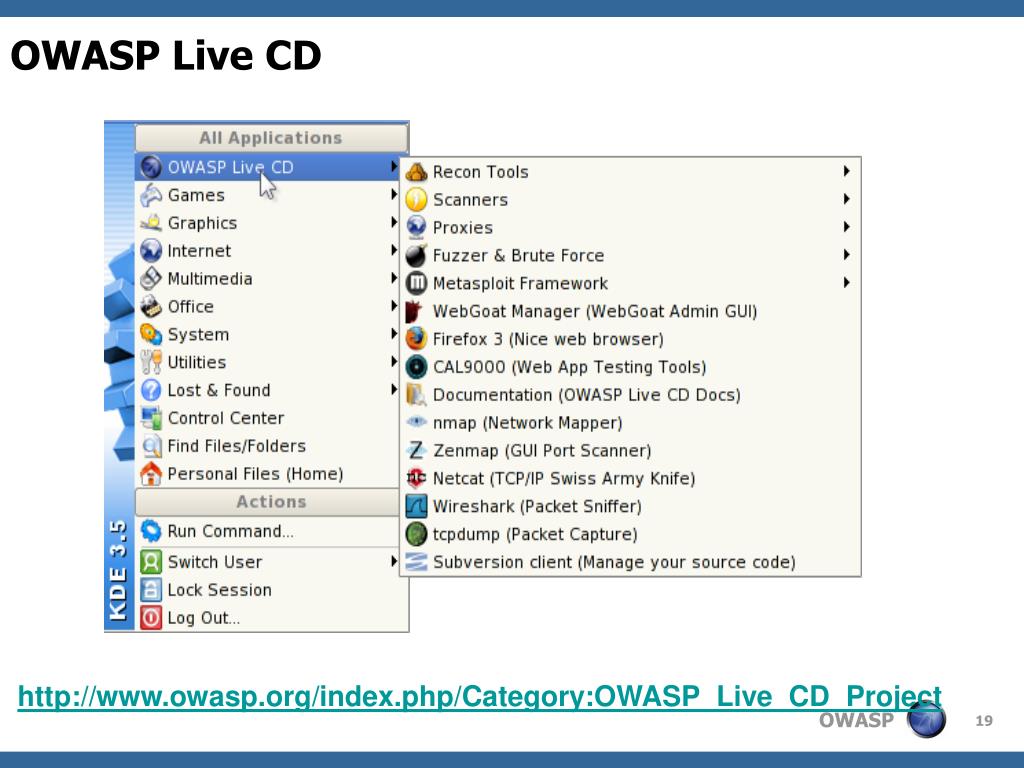Expand the Utilities submenu arrow

[393, 362]
